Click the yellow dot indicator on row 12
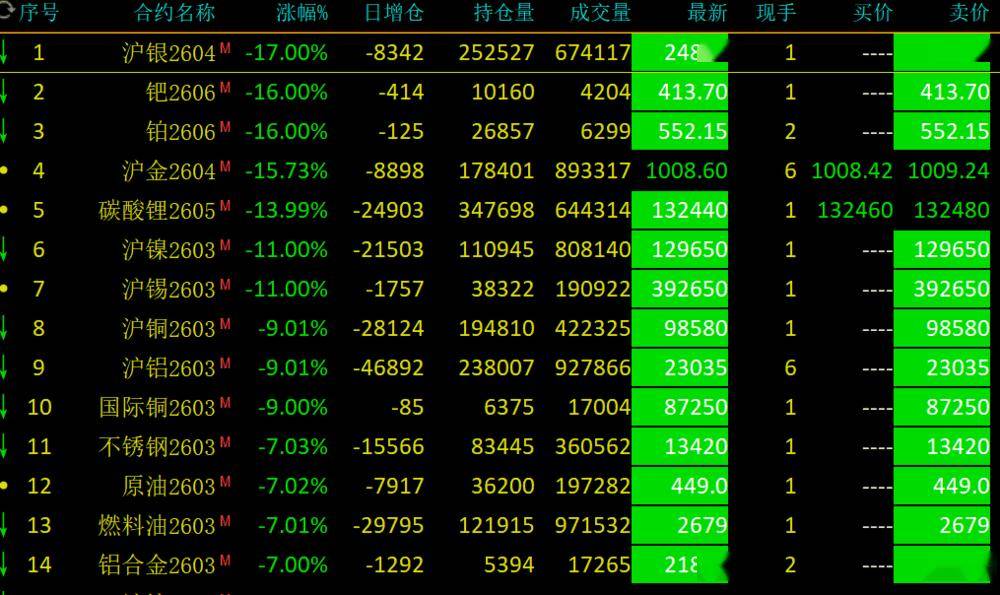The image size is (1000, 595). 5,486
